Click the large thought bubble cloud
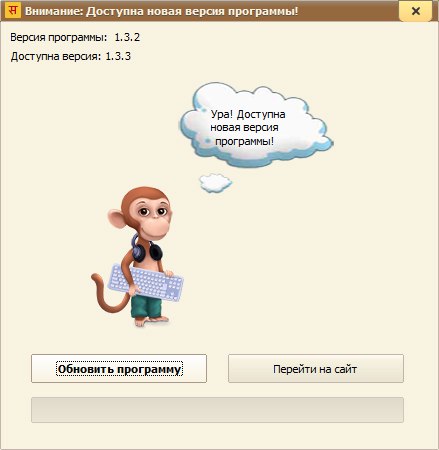This screenshot has height=450, width=439. (256, 125)
